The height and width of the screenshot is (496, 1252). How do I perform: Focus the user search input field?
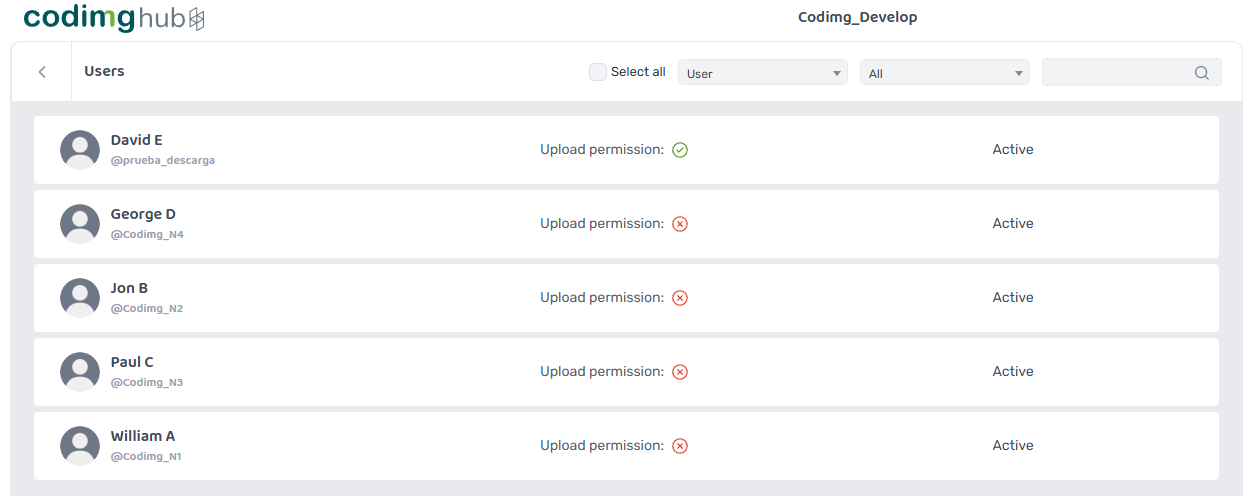click(x=1132, y=73)
